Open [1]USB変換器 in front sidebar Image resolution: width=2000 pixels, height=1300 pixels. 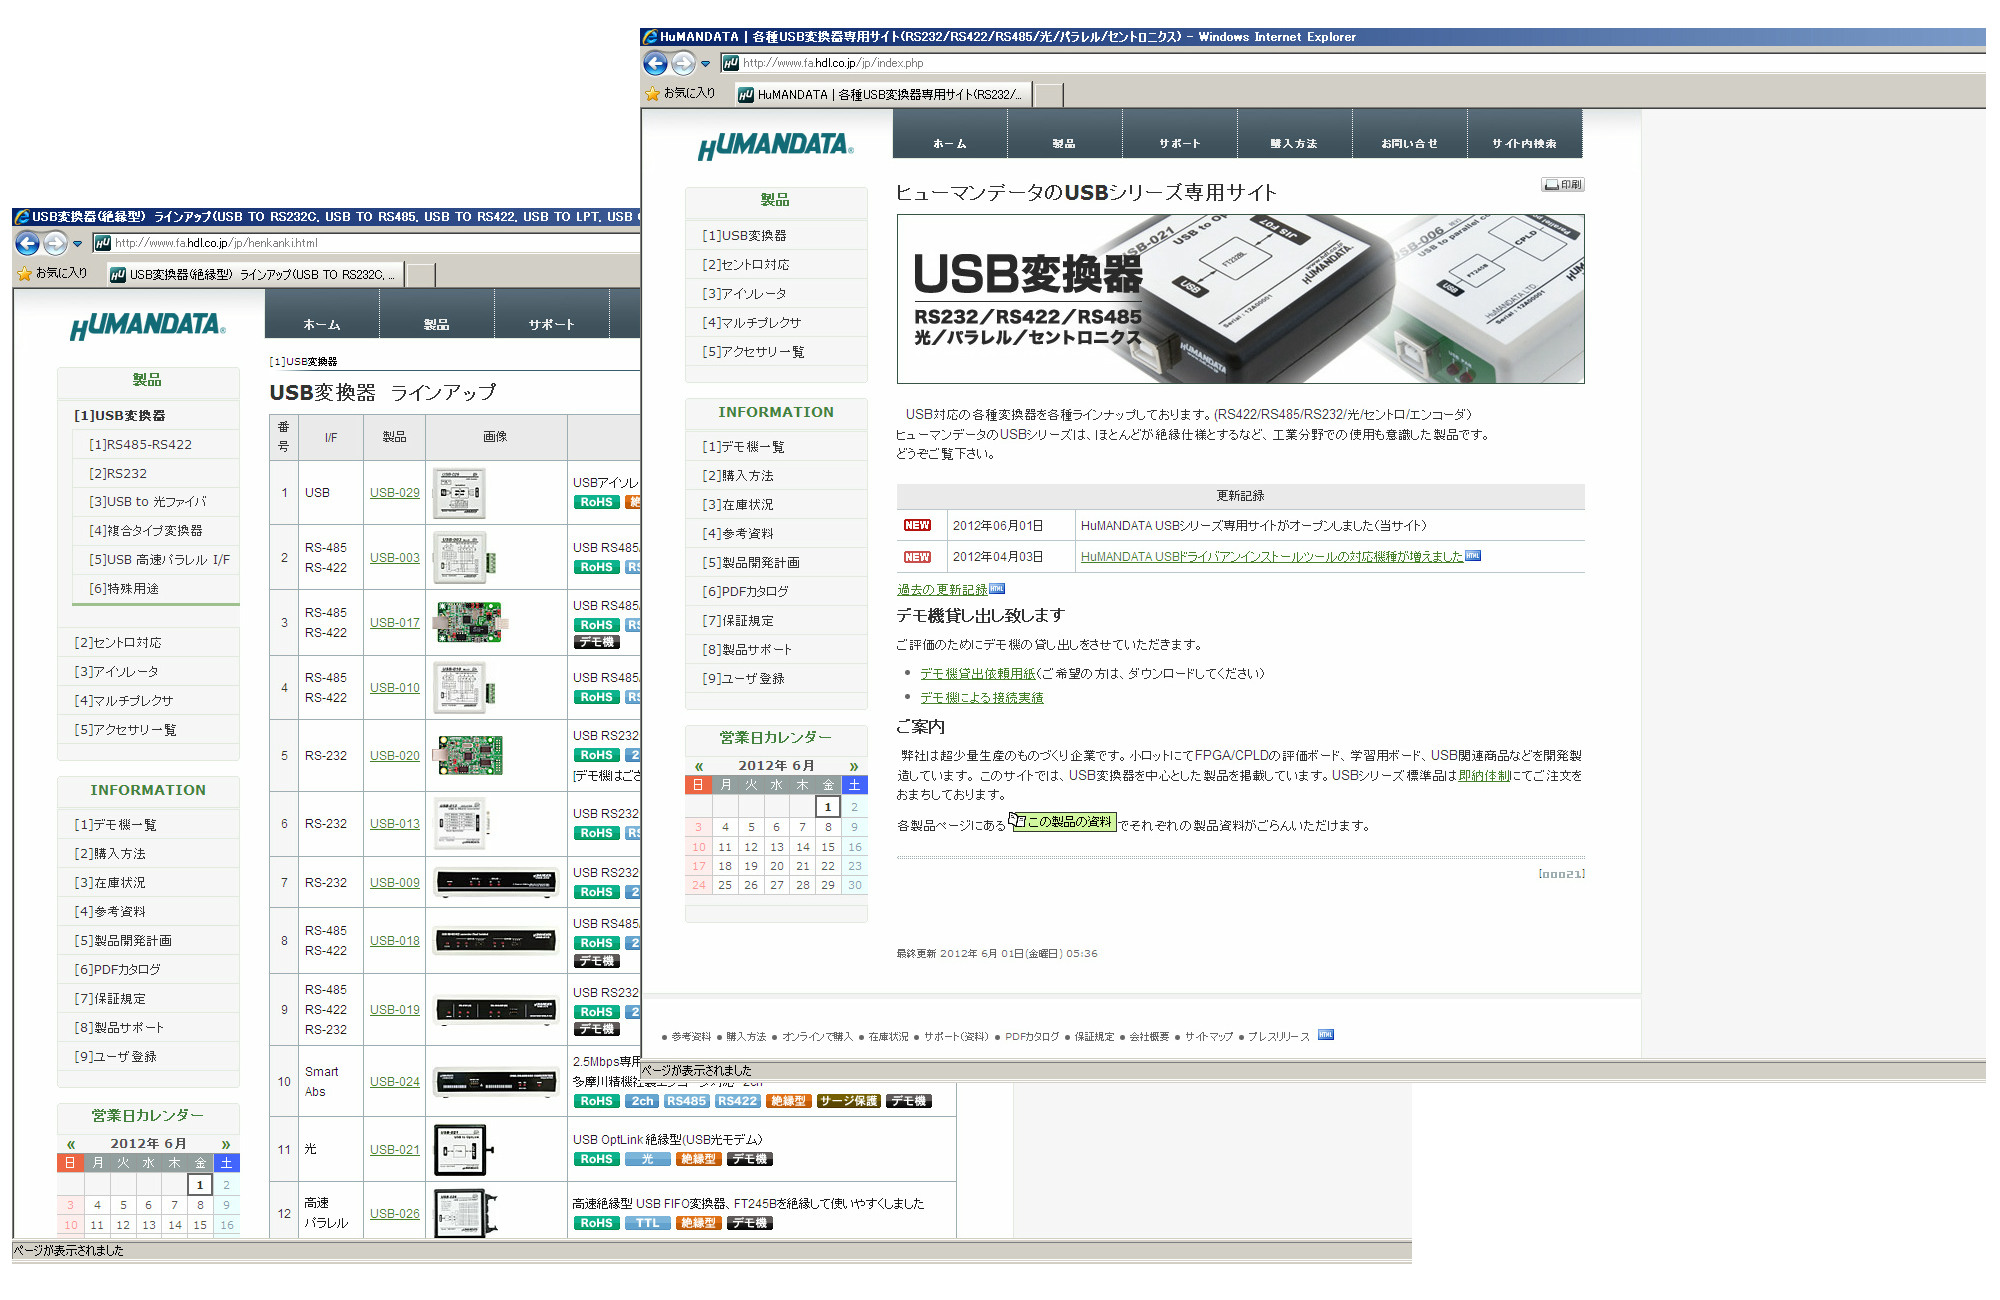tap(744, 236)
